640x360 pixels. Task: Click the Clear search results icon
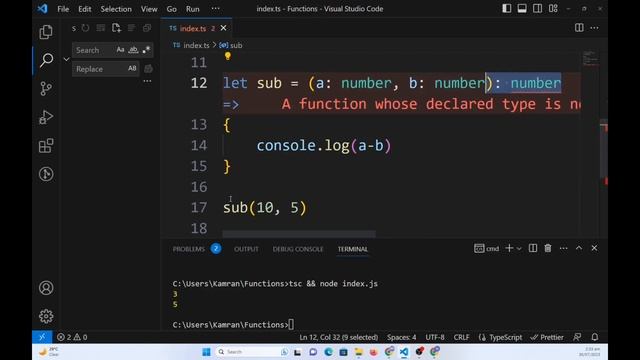click(x=100, y=28)
